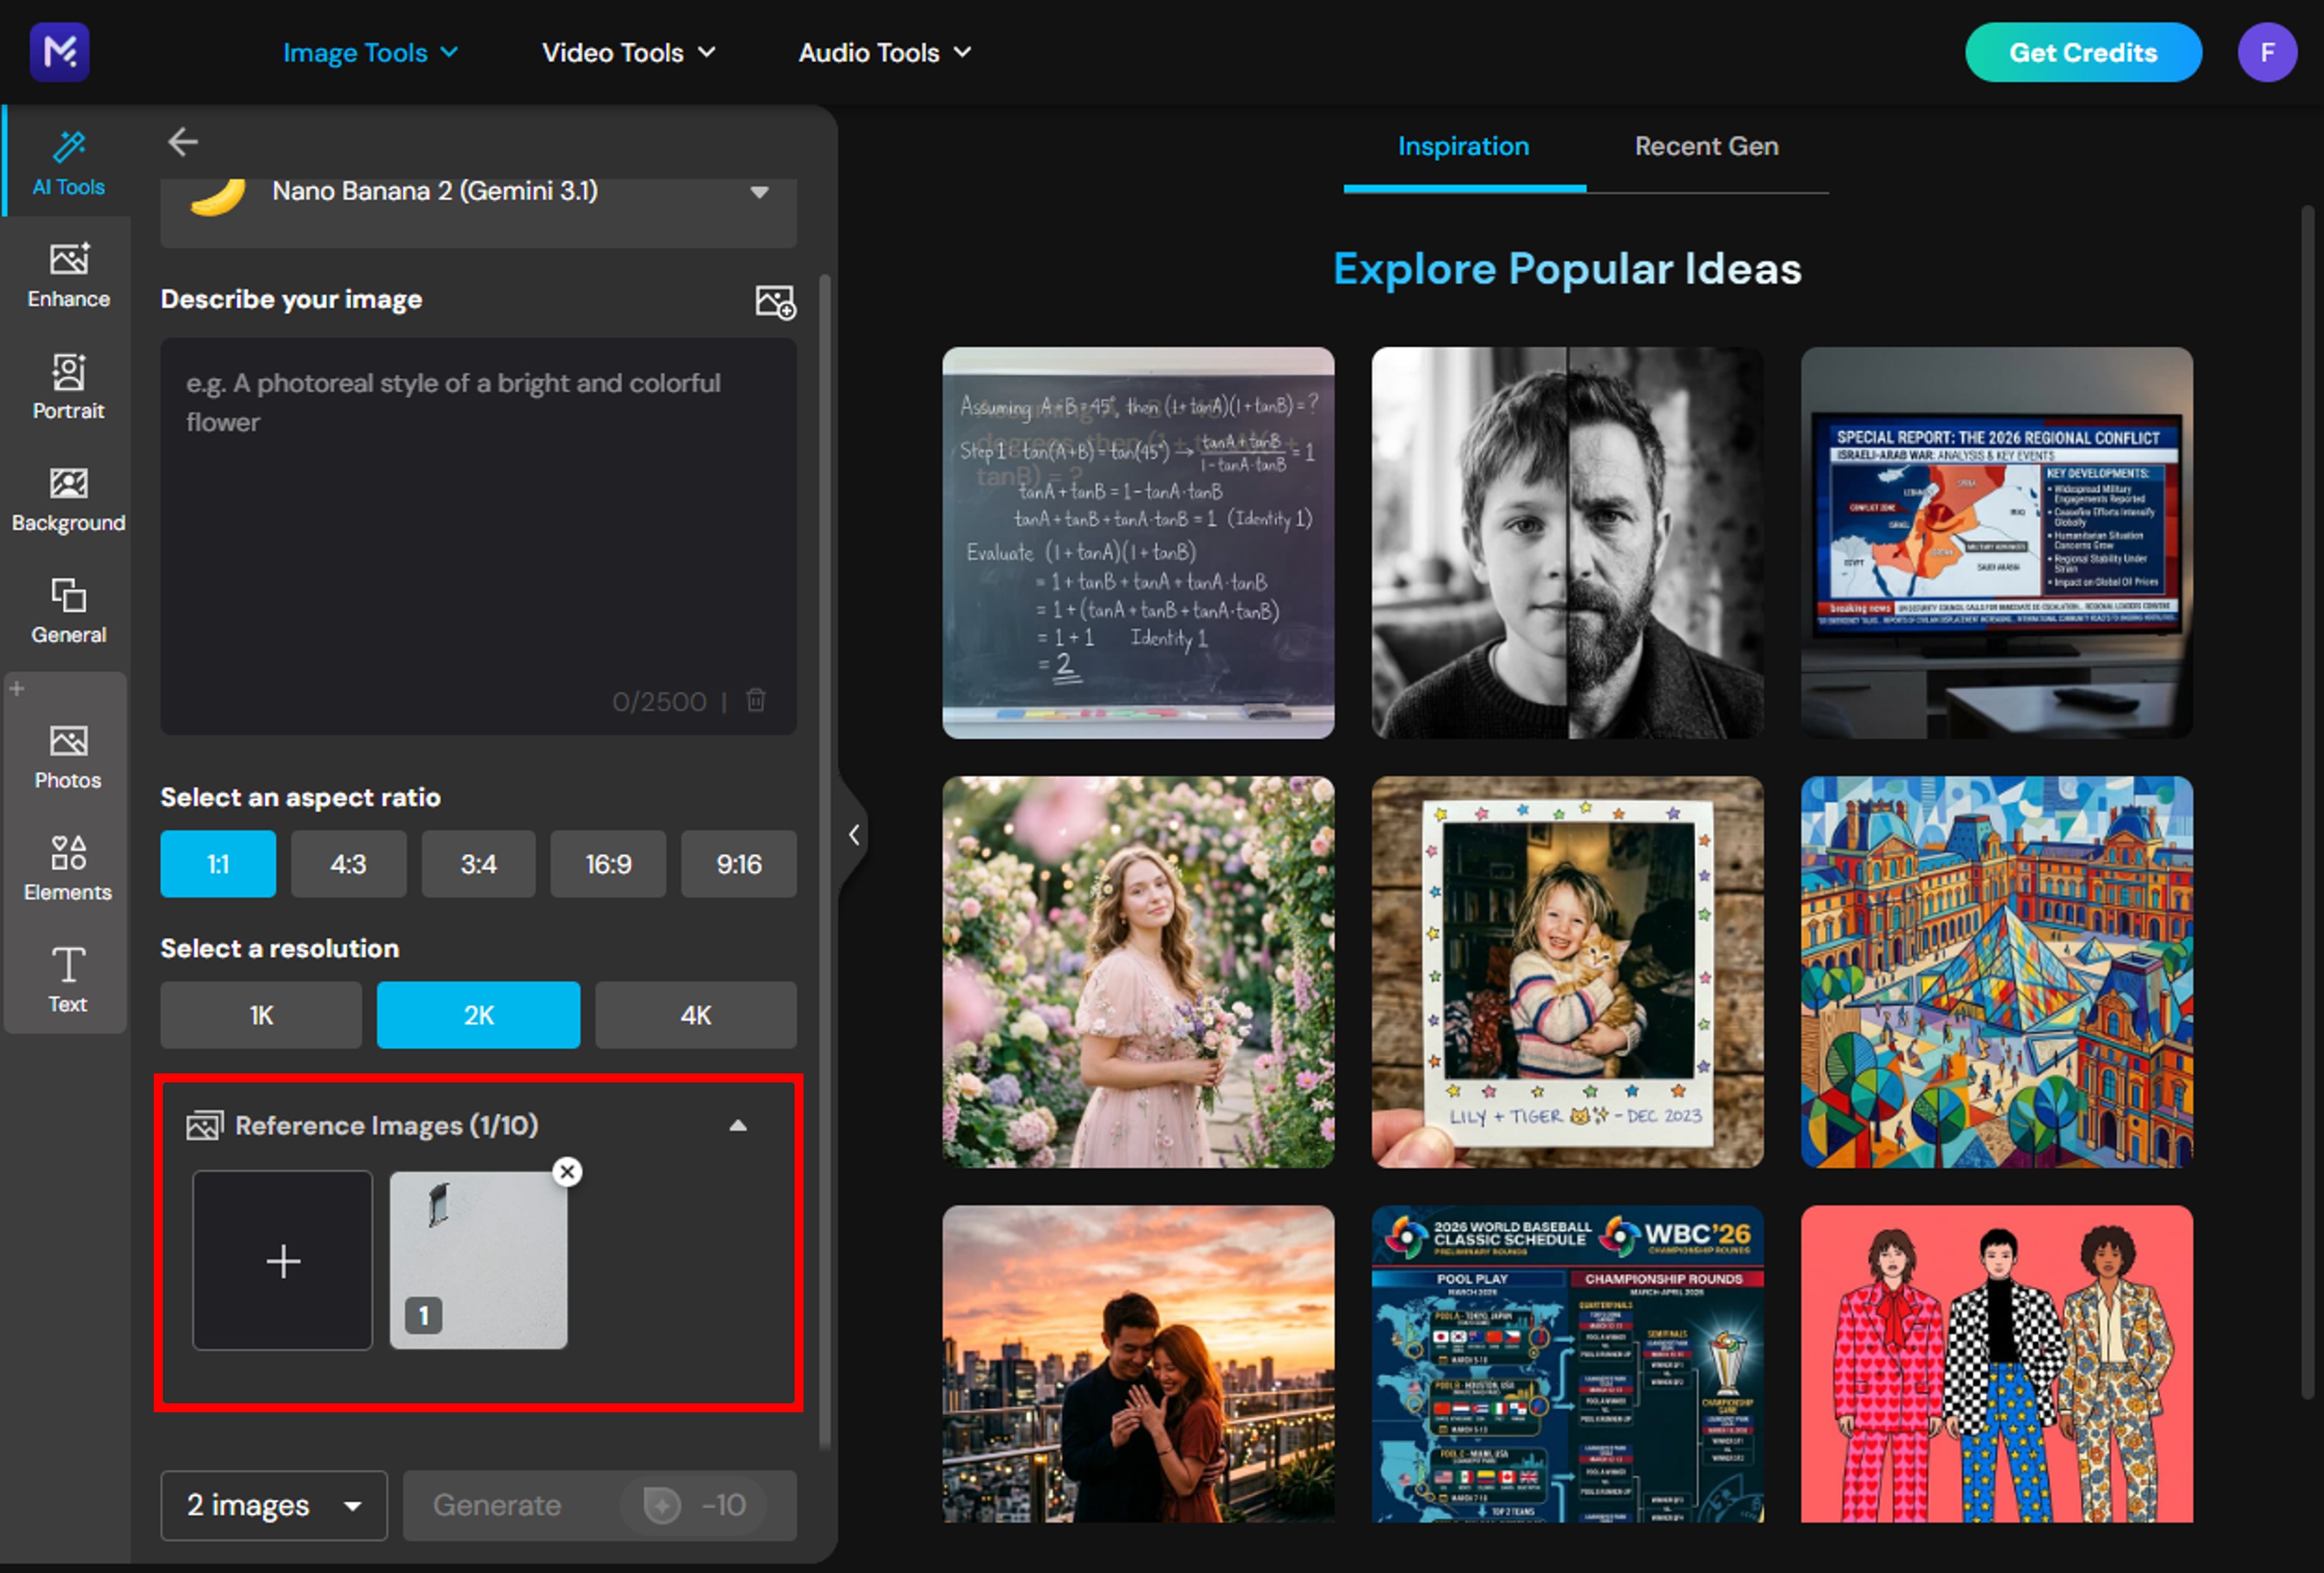Open the Nano Banana 2 model dropdown

(760, 191)
